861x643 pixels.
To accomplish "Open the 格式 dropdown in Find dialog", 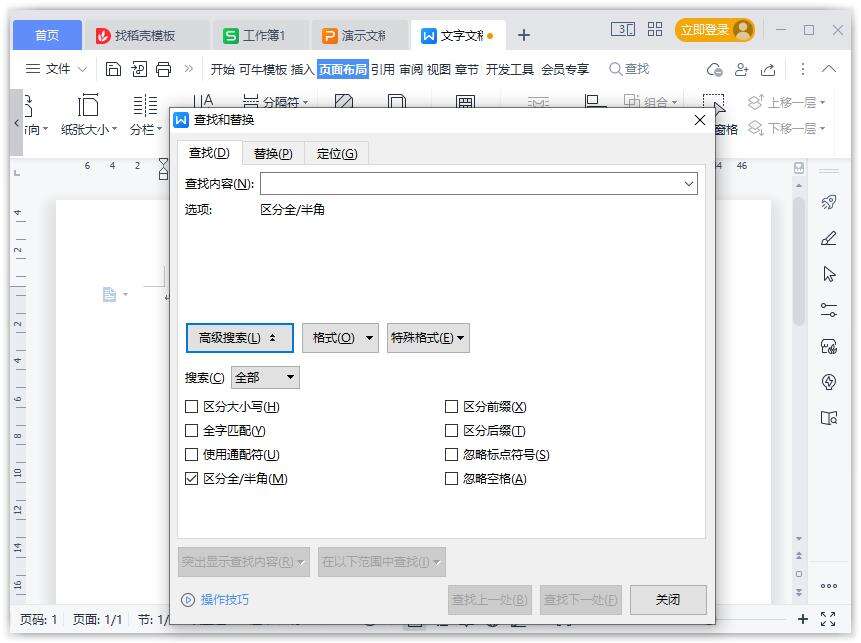I will coord(340,337).
